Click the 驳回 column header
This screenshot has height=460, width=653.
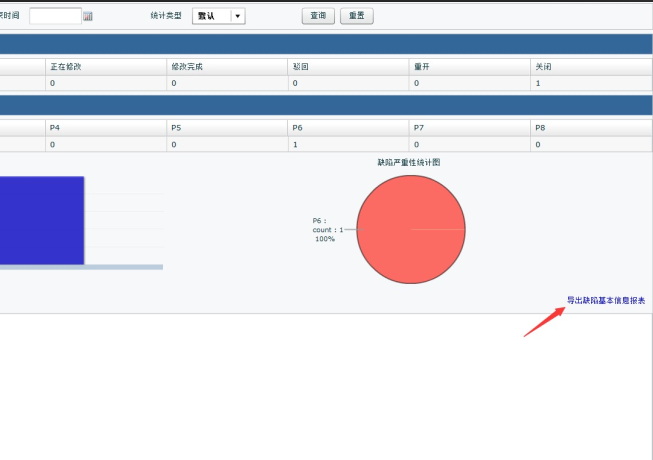pos(301,67)
